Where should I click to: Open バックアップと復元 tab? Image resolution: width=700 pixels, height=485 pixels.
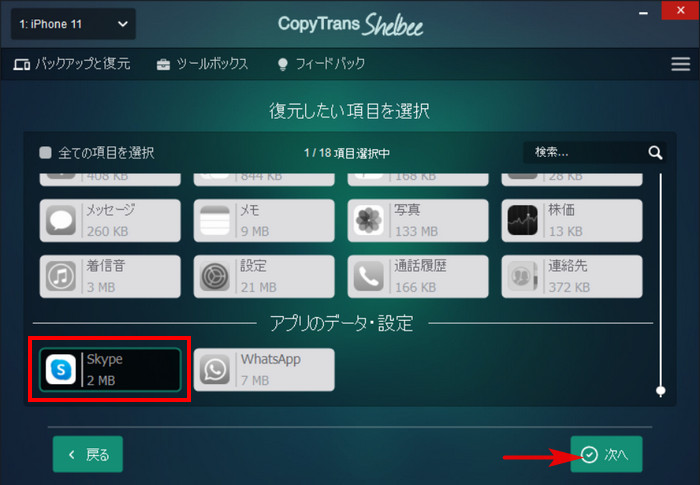click(x=72, y=64)
